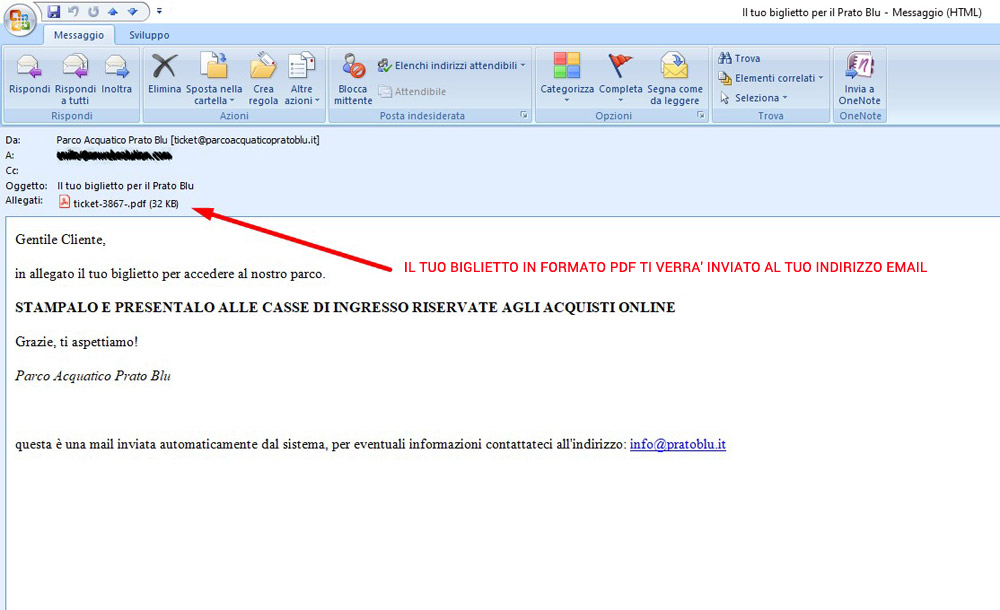Click italic signature 'Parco Acquatico Prato Blu'
This screenshot has height=610, width=1000.
point(93,376)
